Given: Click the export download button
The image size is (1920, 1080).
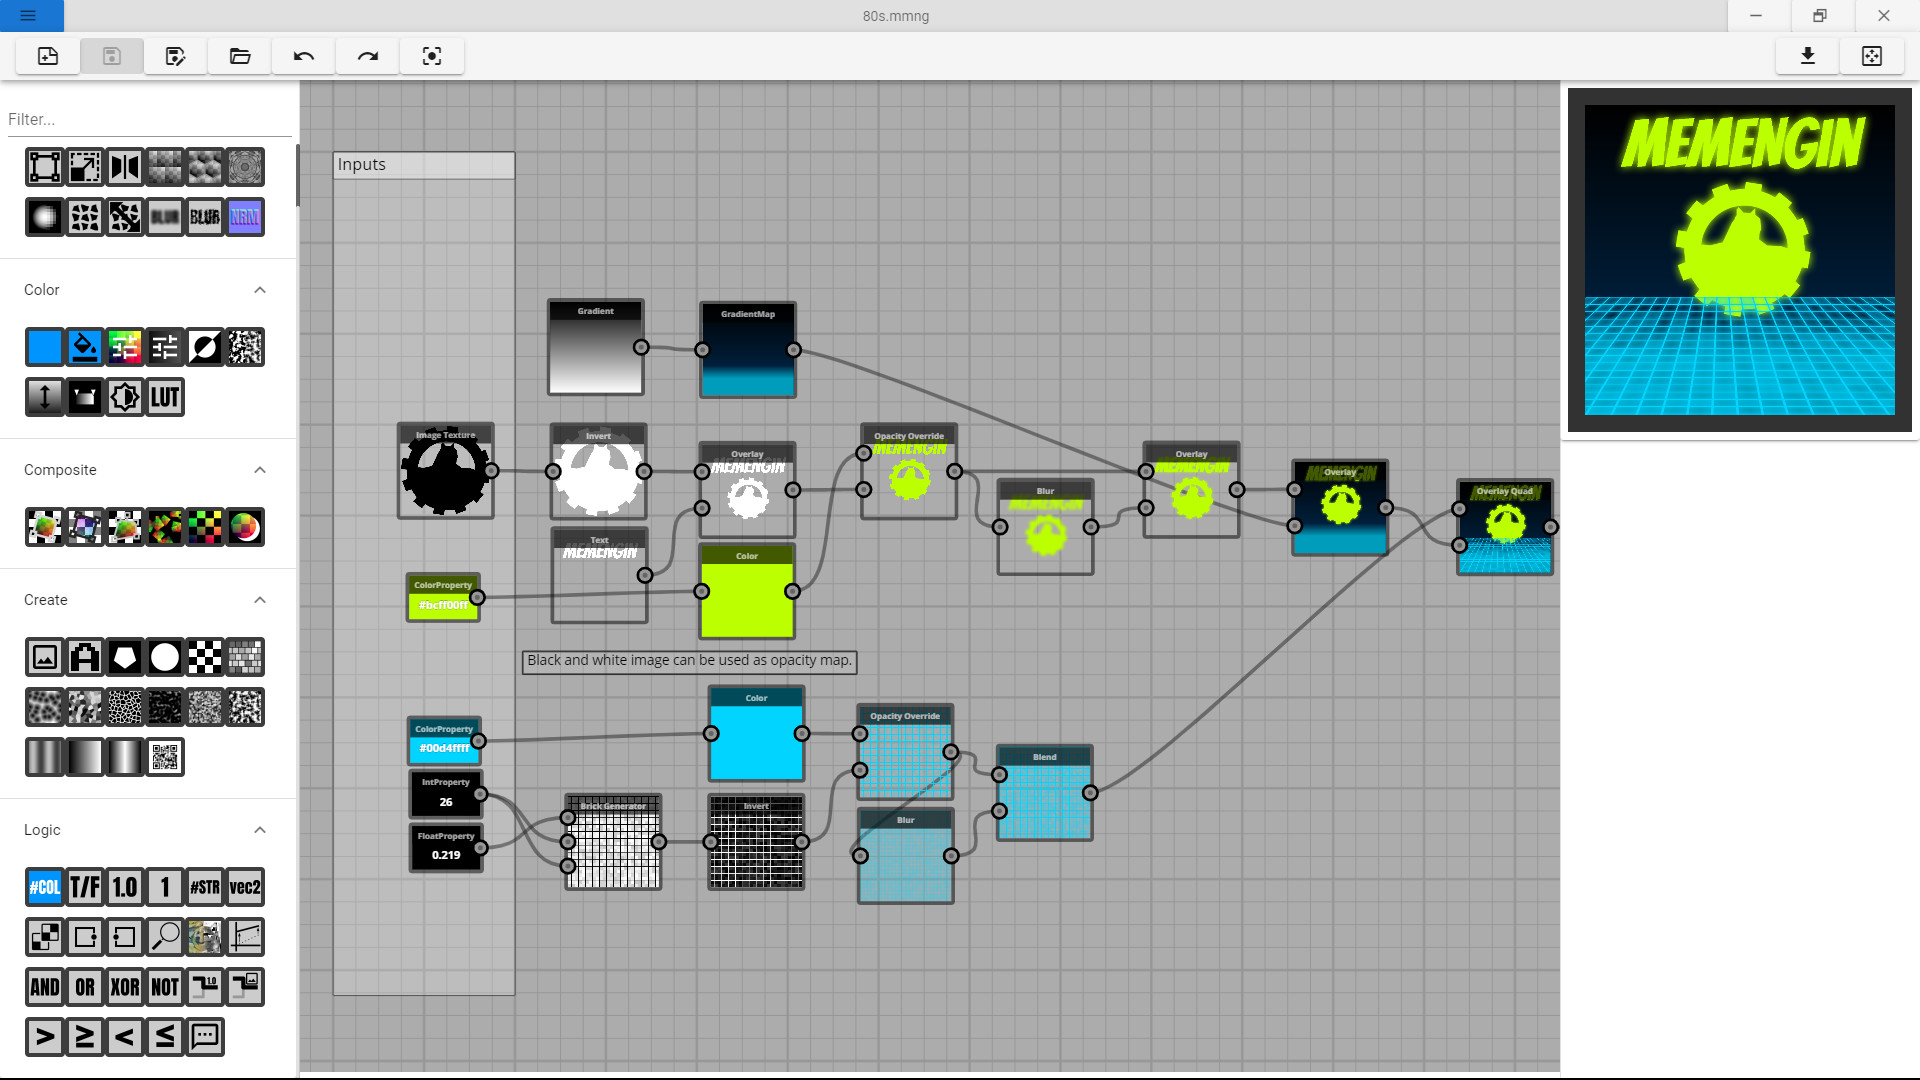Looking at the screenshot, I should 1808,56.
